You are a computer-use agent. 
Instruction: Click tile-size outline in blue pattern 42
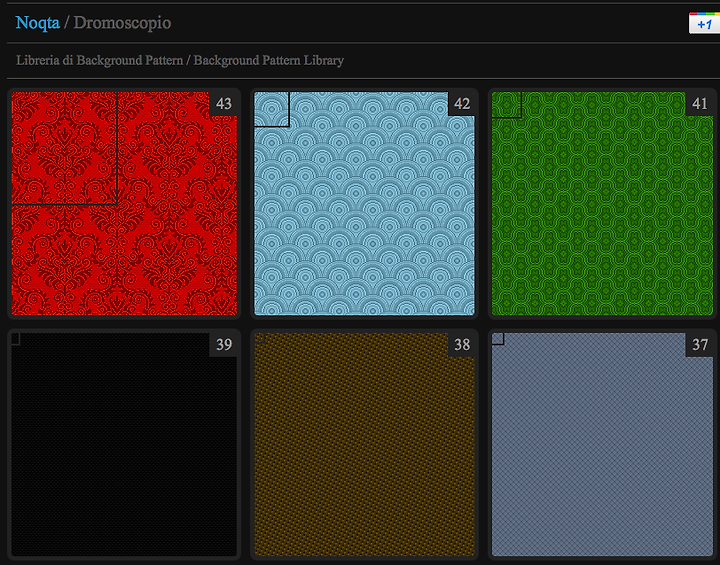coord(271,109)
